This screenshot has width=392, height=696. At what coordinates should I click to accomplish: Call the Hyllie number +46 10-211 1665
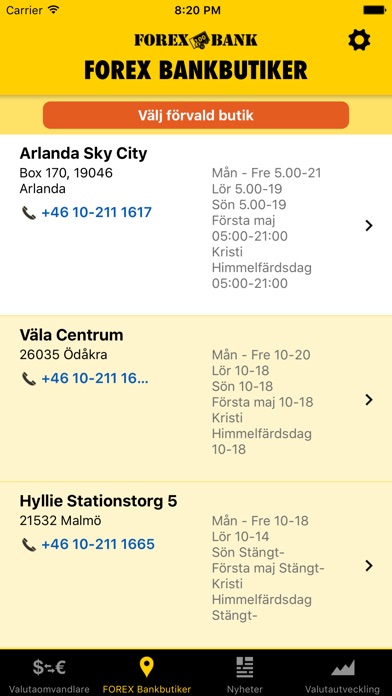[x=98, y=544]
